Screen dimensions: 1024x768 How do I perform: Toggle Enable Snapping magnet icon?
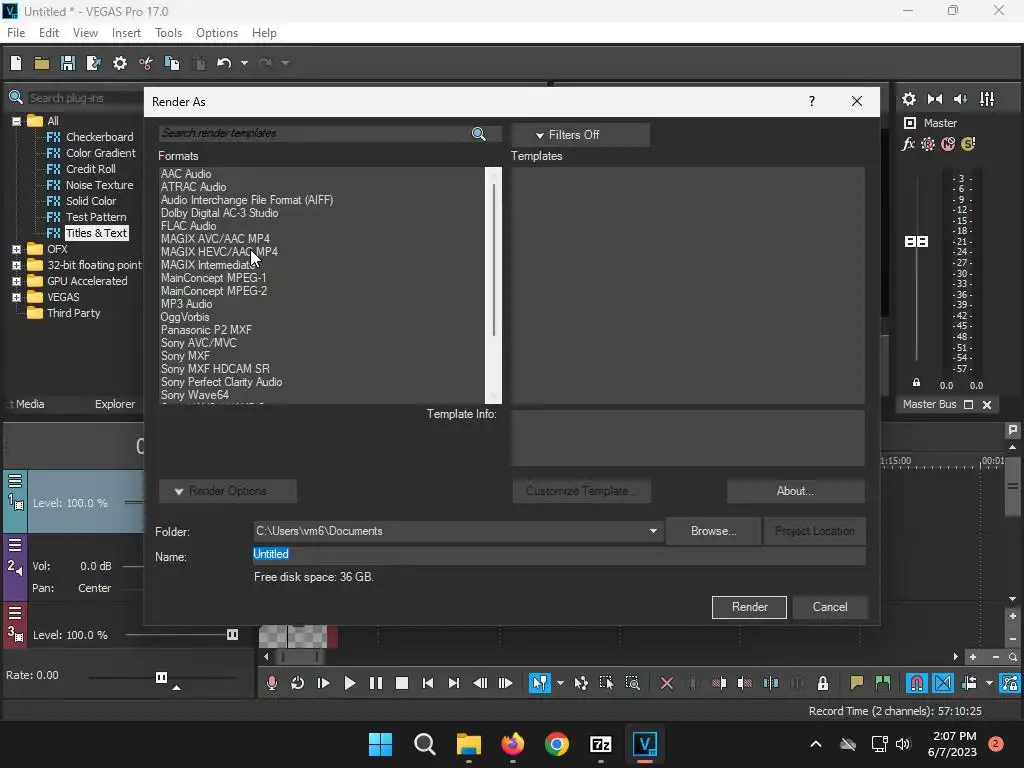[917, 683]
